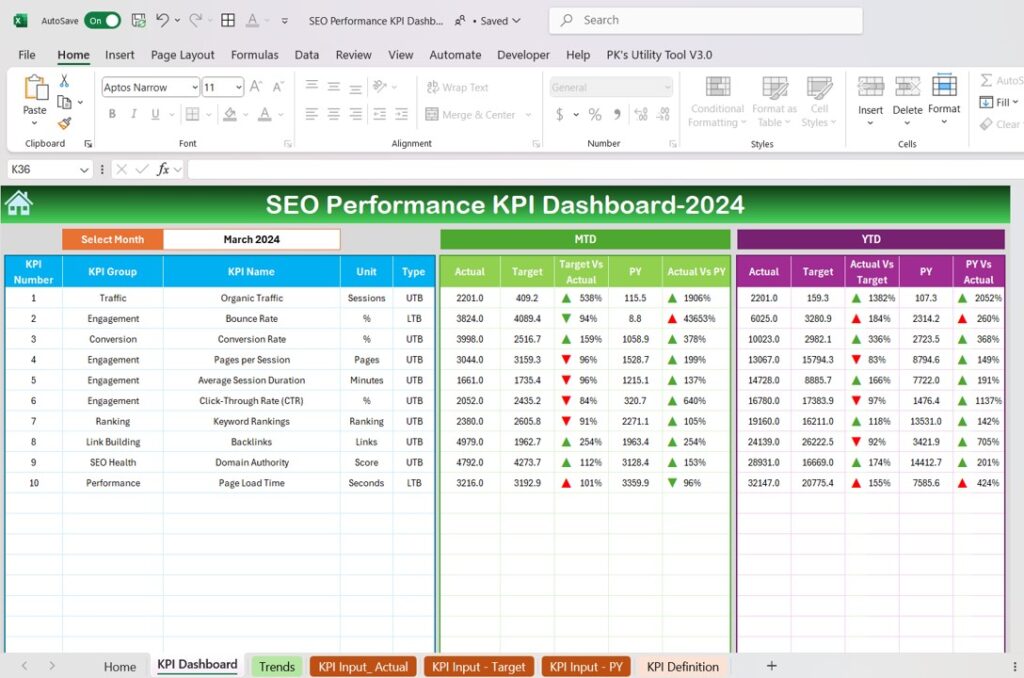Click the Format Painter brush icon

64,123
